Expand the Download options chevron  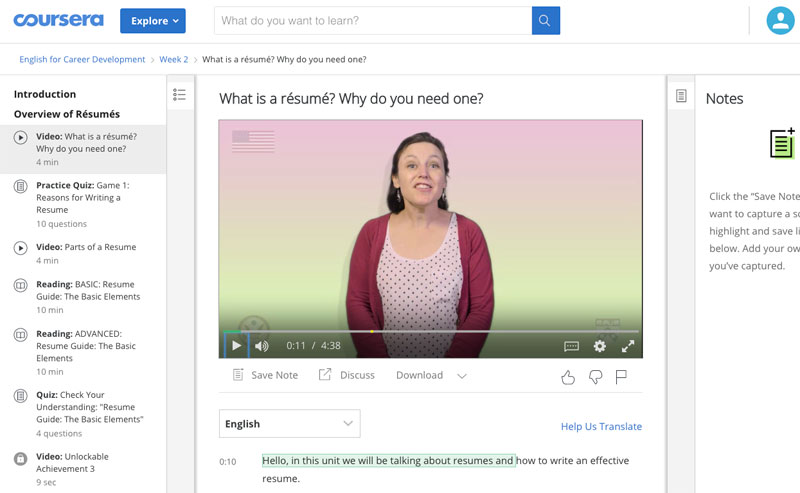click(x=461, y=376)
